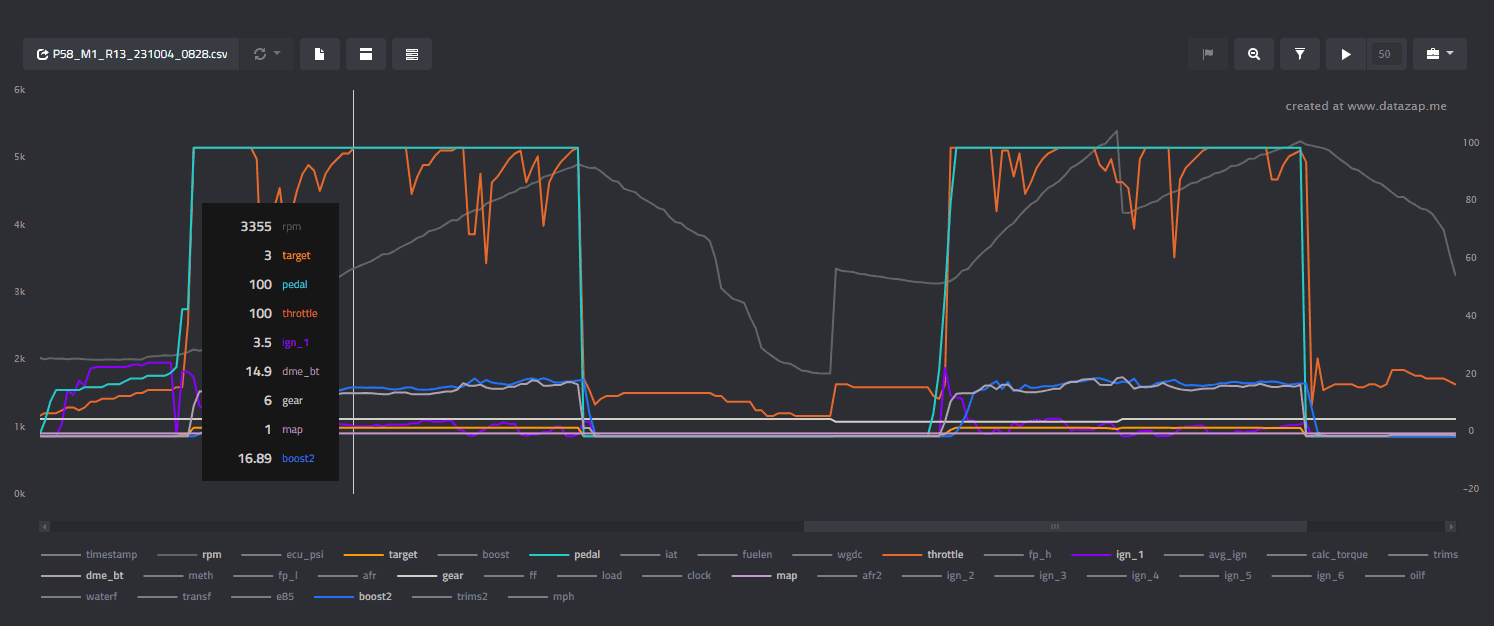
Task: Click the zoom out magnifier icon
Action: click(x=1254, y=54)
